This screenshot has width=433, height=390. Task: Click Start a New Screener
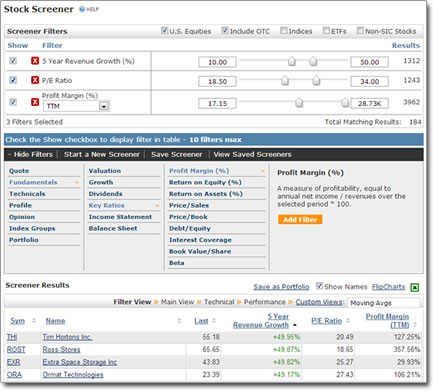[x=102, y=154]
